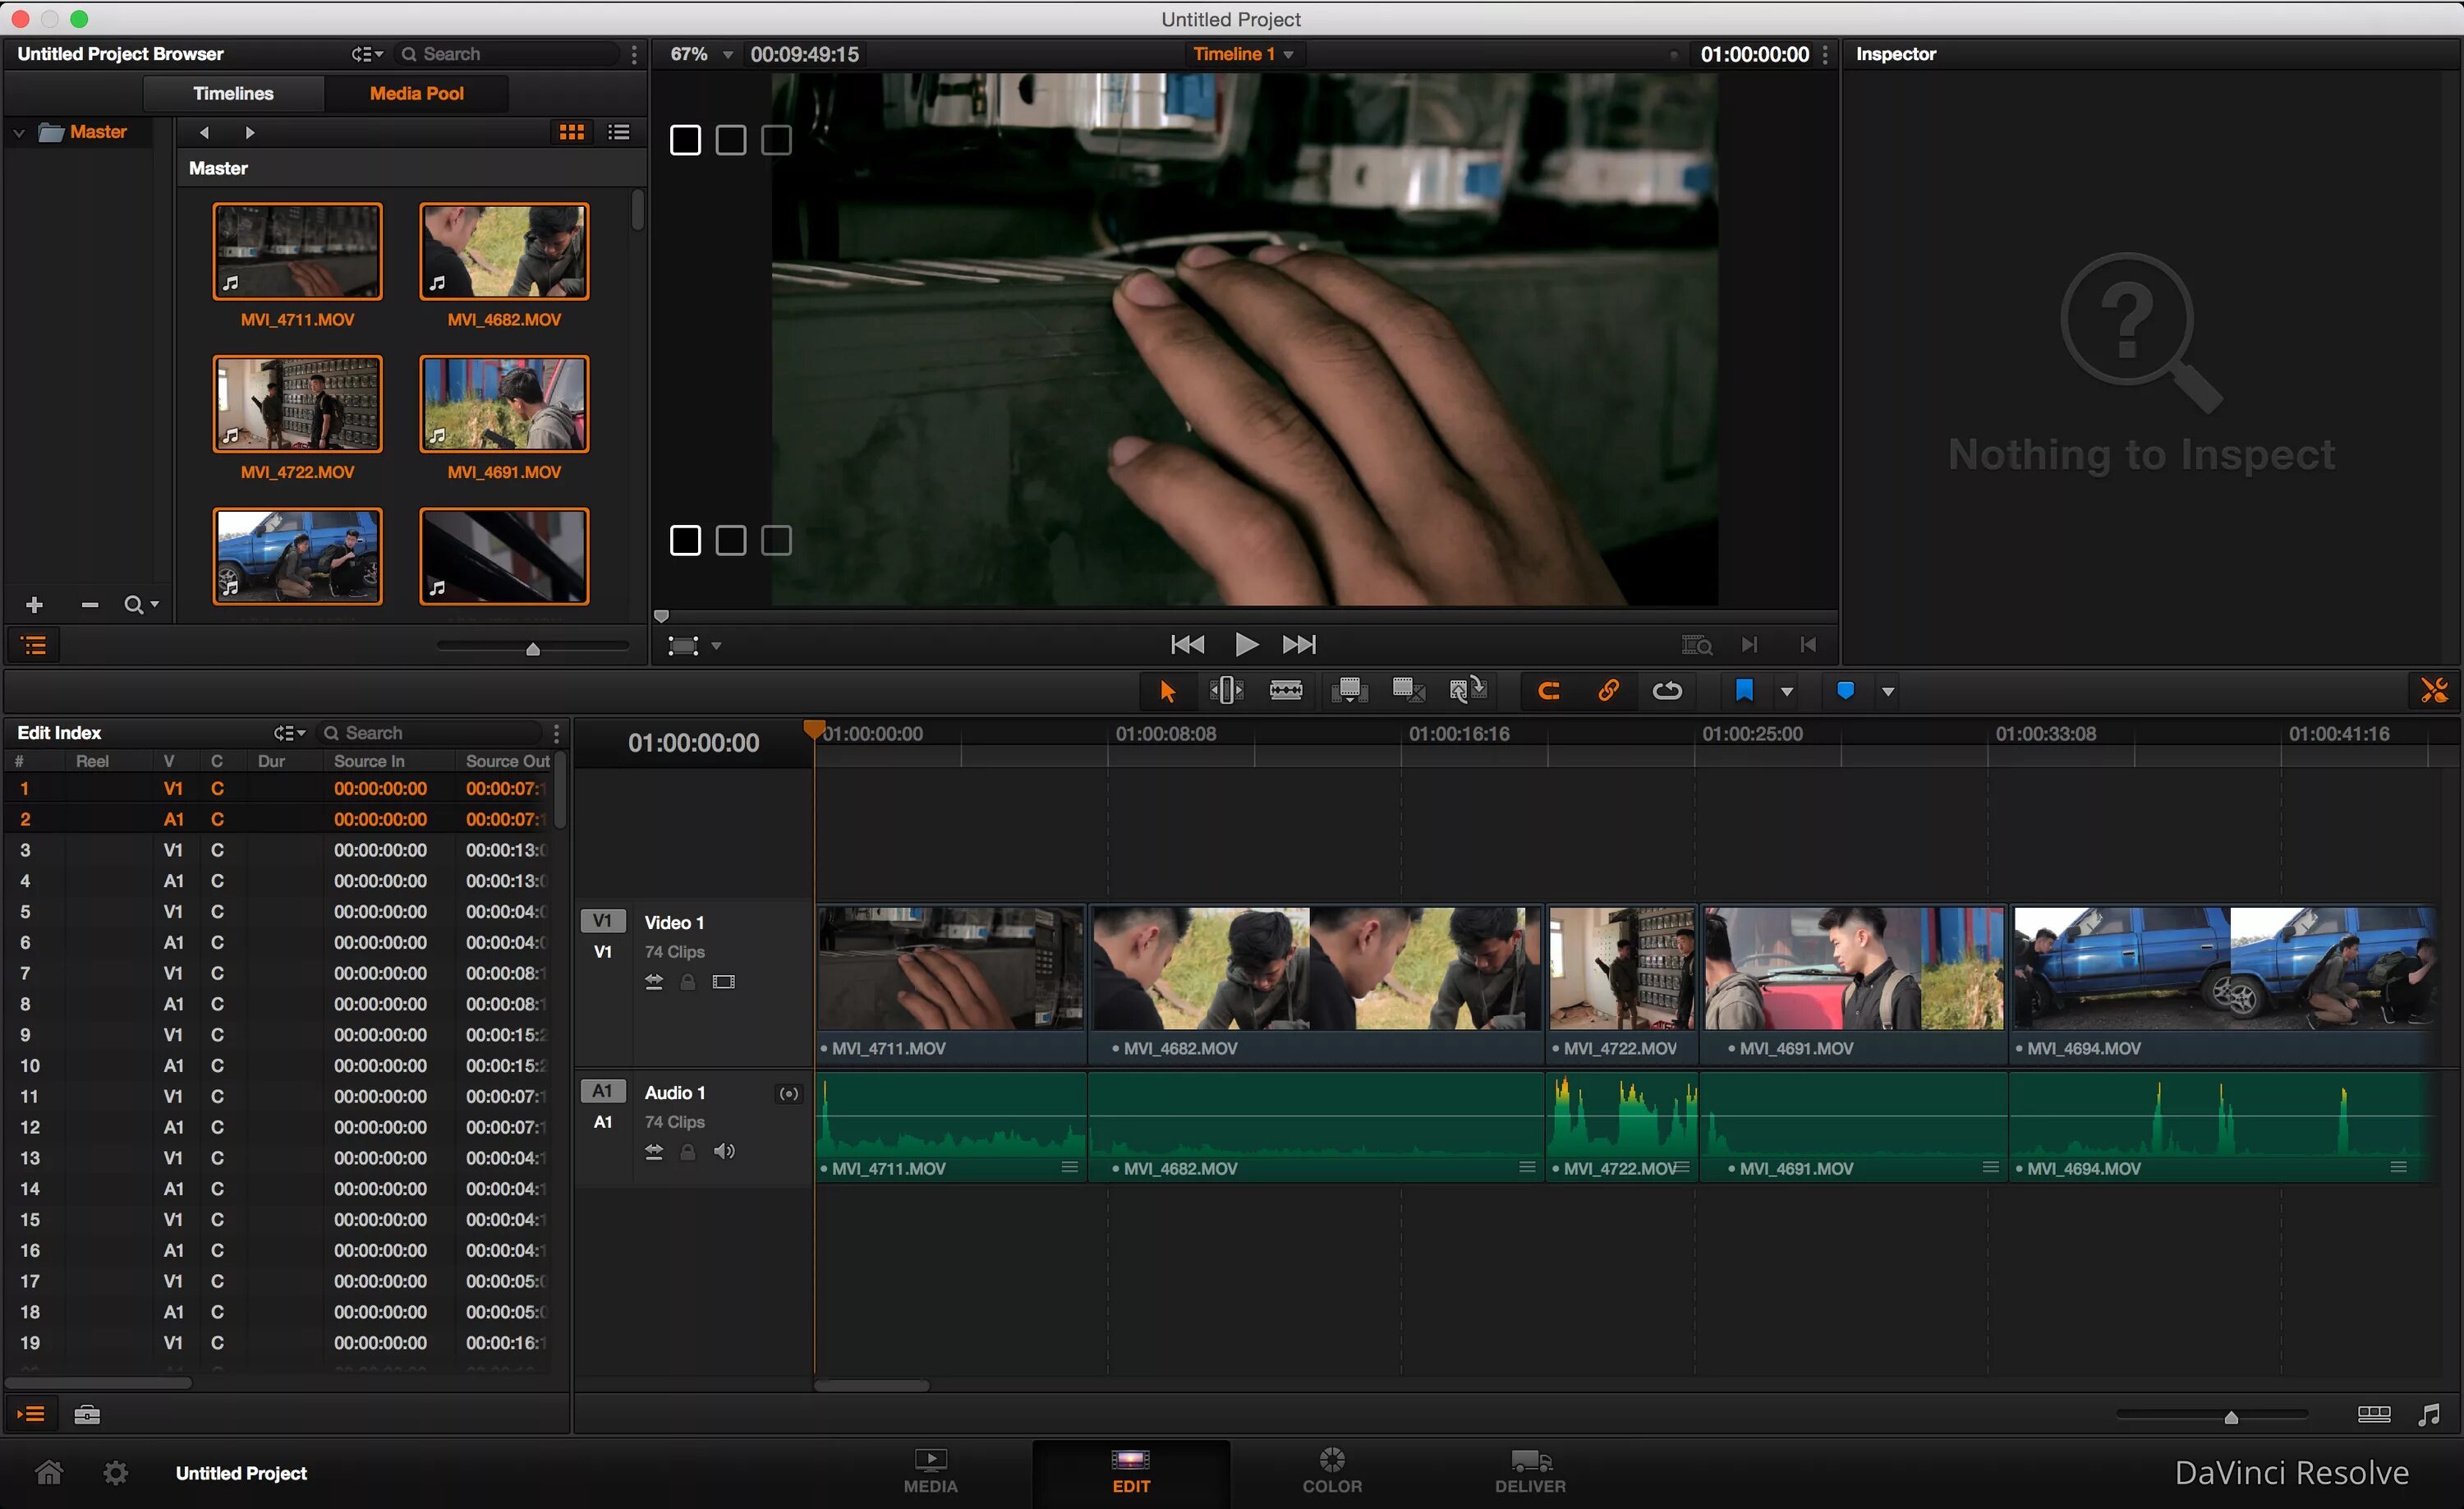
Task: Click the blue flag icon
Action: pyautogui.click(x=1744, y=691)
